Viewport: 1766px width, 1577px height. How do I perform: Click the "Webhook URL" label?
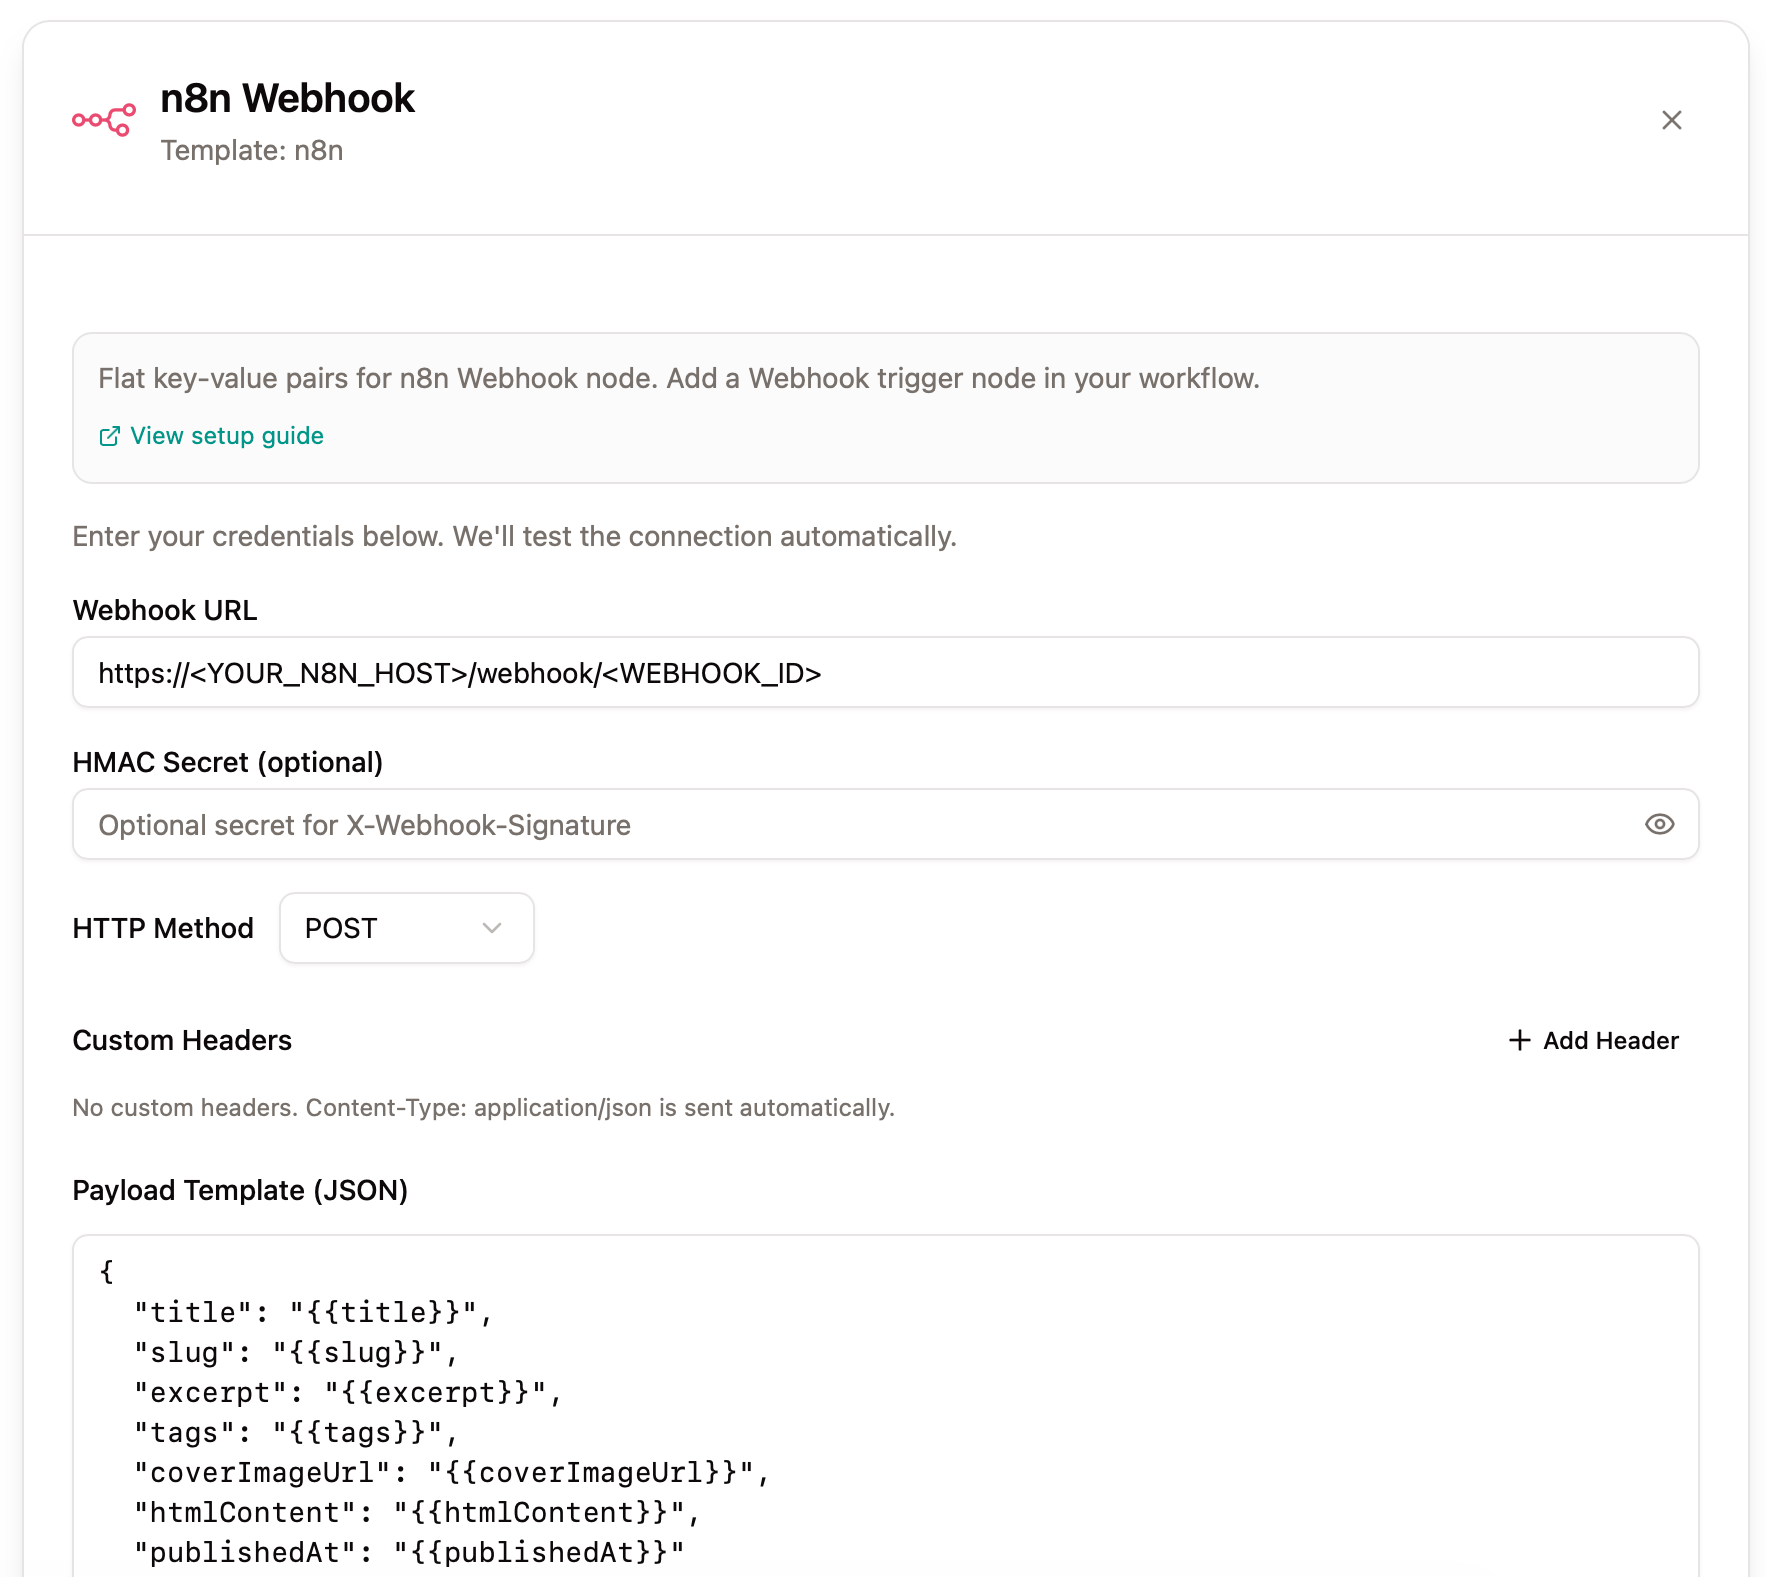pyautogui.click(x=165, y=611)
